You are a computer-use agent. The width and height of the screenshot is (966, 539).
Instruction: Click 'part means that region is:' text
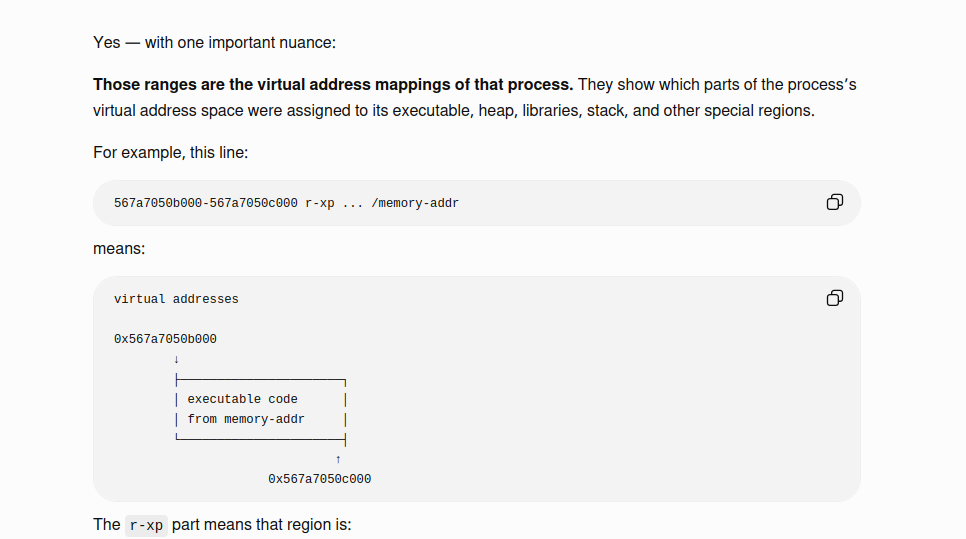[261, 525]
